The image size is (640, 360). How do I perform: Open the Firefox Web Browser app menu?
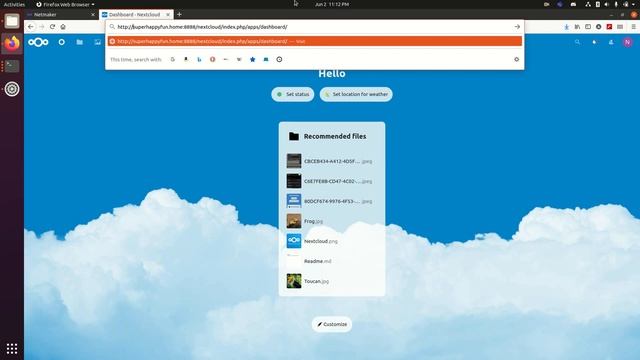point(65,4)
